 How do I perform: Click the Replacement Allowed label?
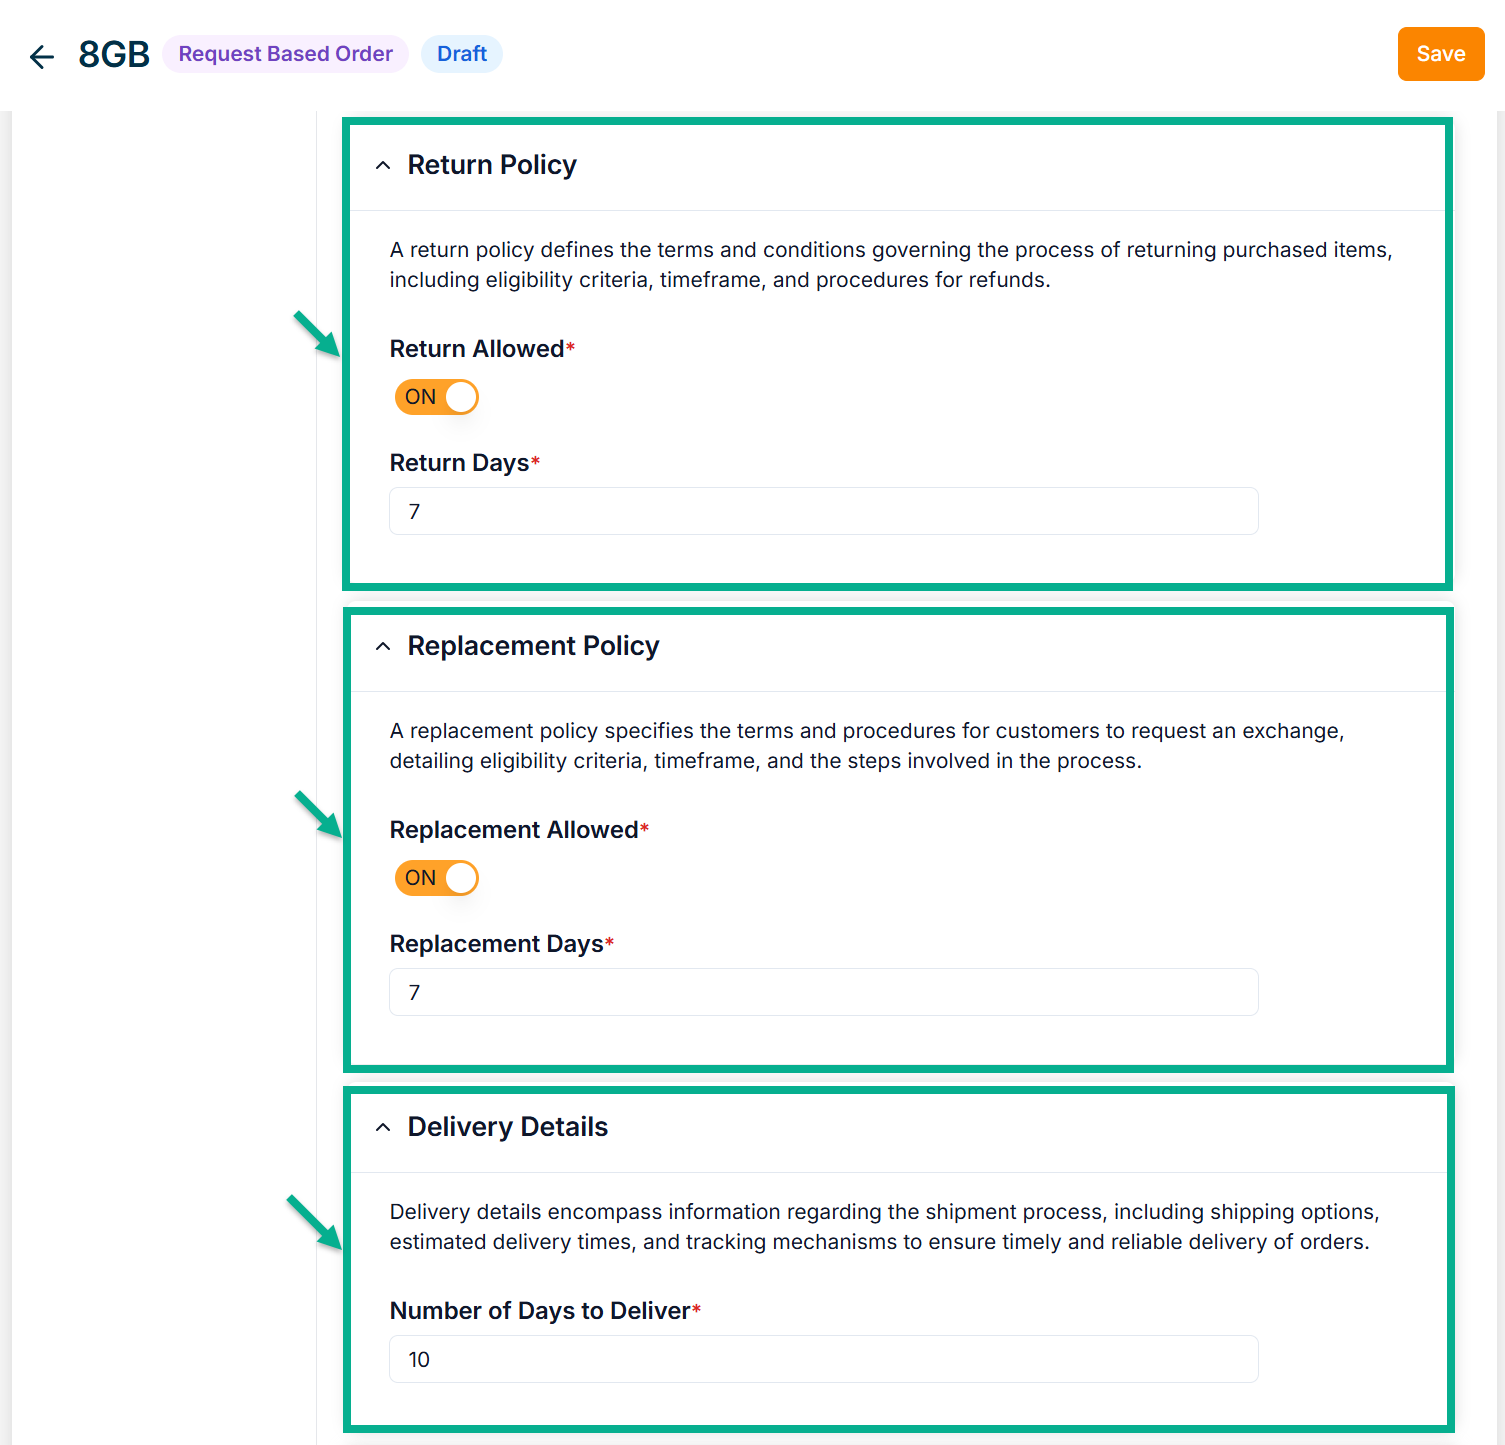coord(514,830)
